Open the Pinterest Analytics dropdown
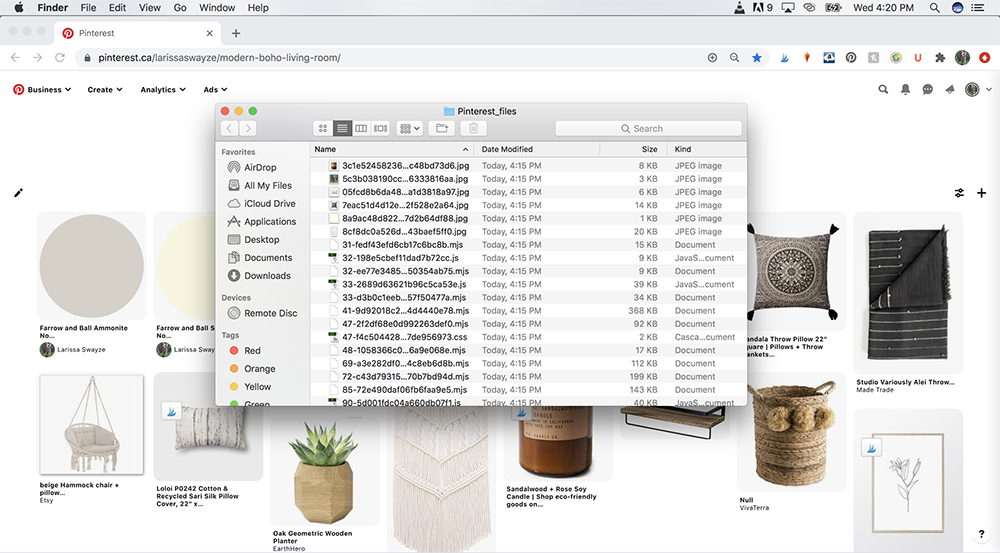Viewport: 1000px width, 553px height. coord(163,89)
